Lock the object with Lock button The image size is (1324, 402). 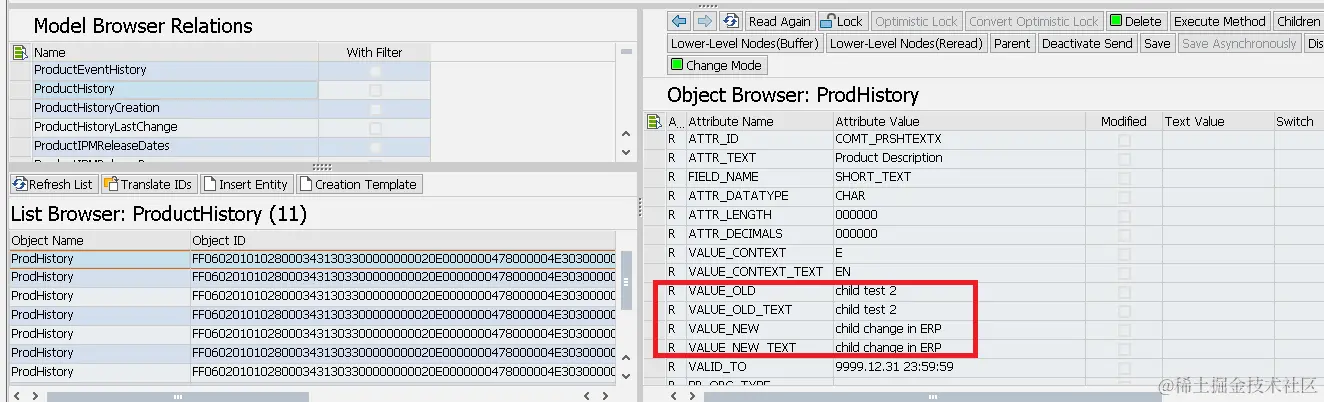point(842,21)
